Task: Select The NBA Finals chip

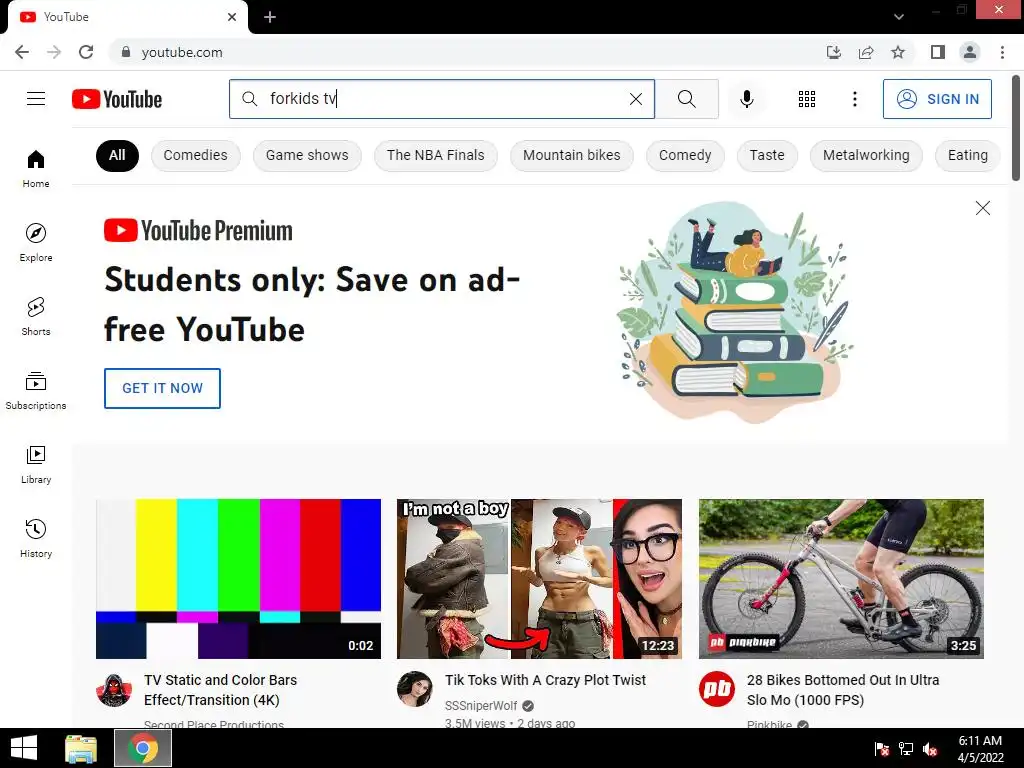Action: click(436, 155)
